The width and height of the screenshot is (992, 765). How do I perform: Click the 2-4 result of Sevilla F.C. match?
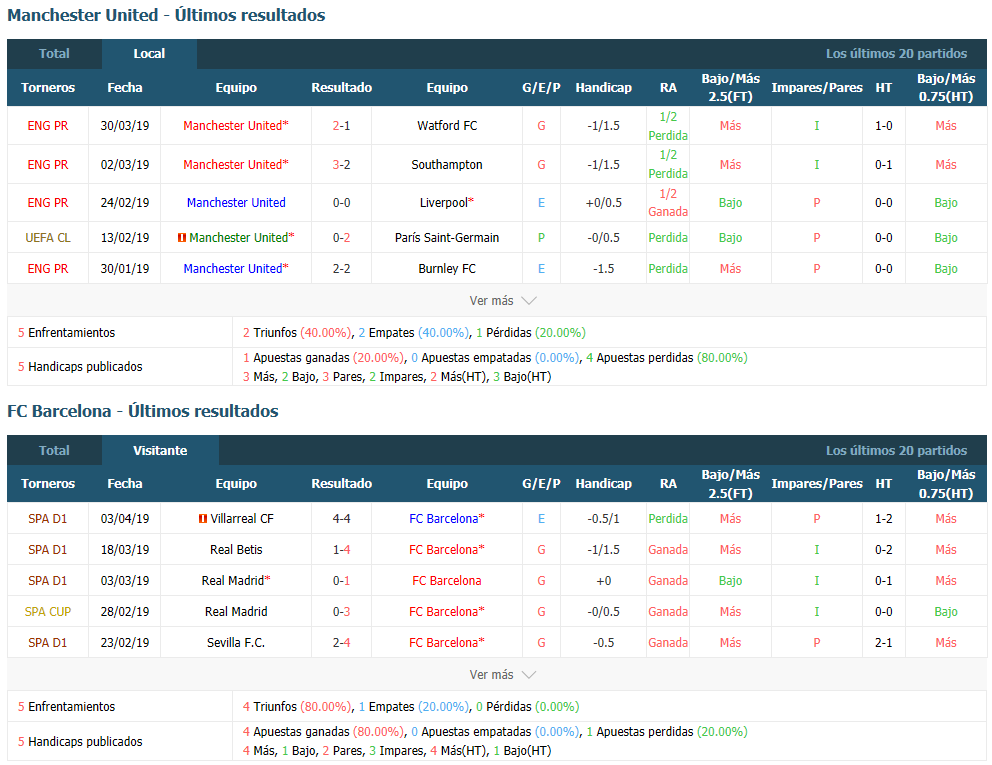[342, 643]
